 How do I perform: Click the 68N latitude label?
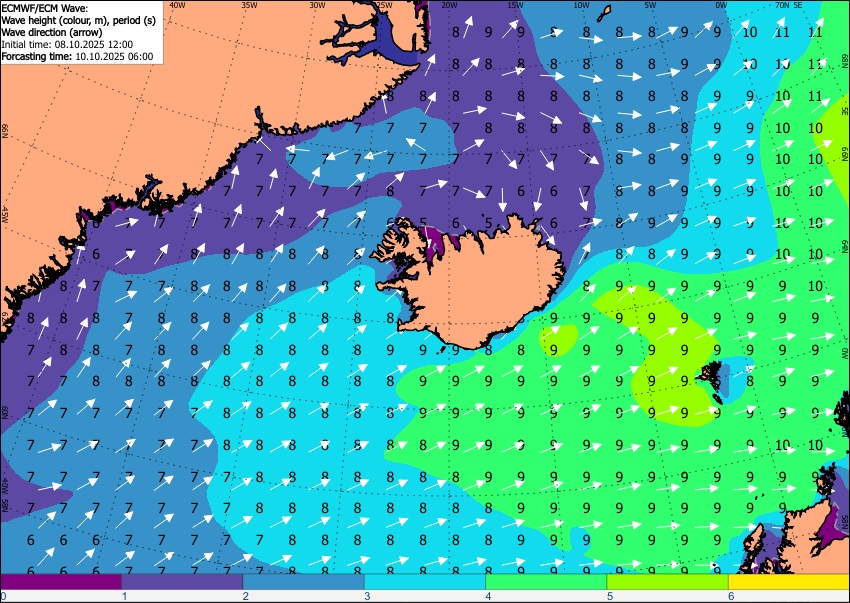click(x=845, y=59)
